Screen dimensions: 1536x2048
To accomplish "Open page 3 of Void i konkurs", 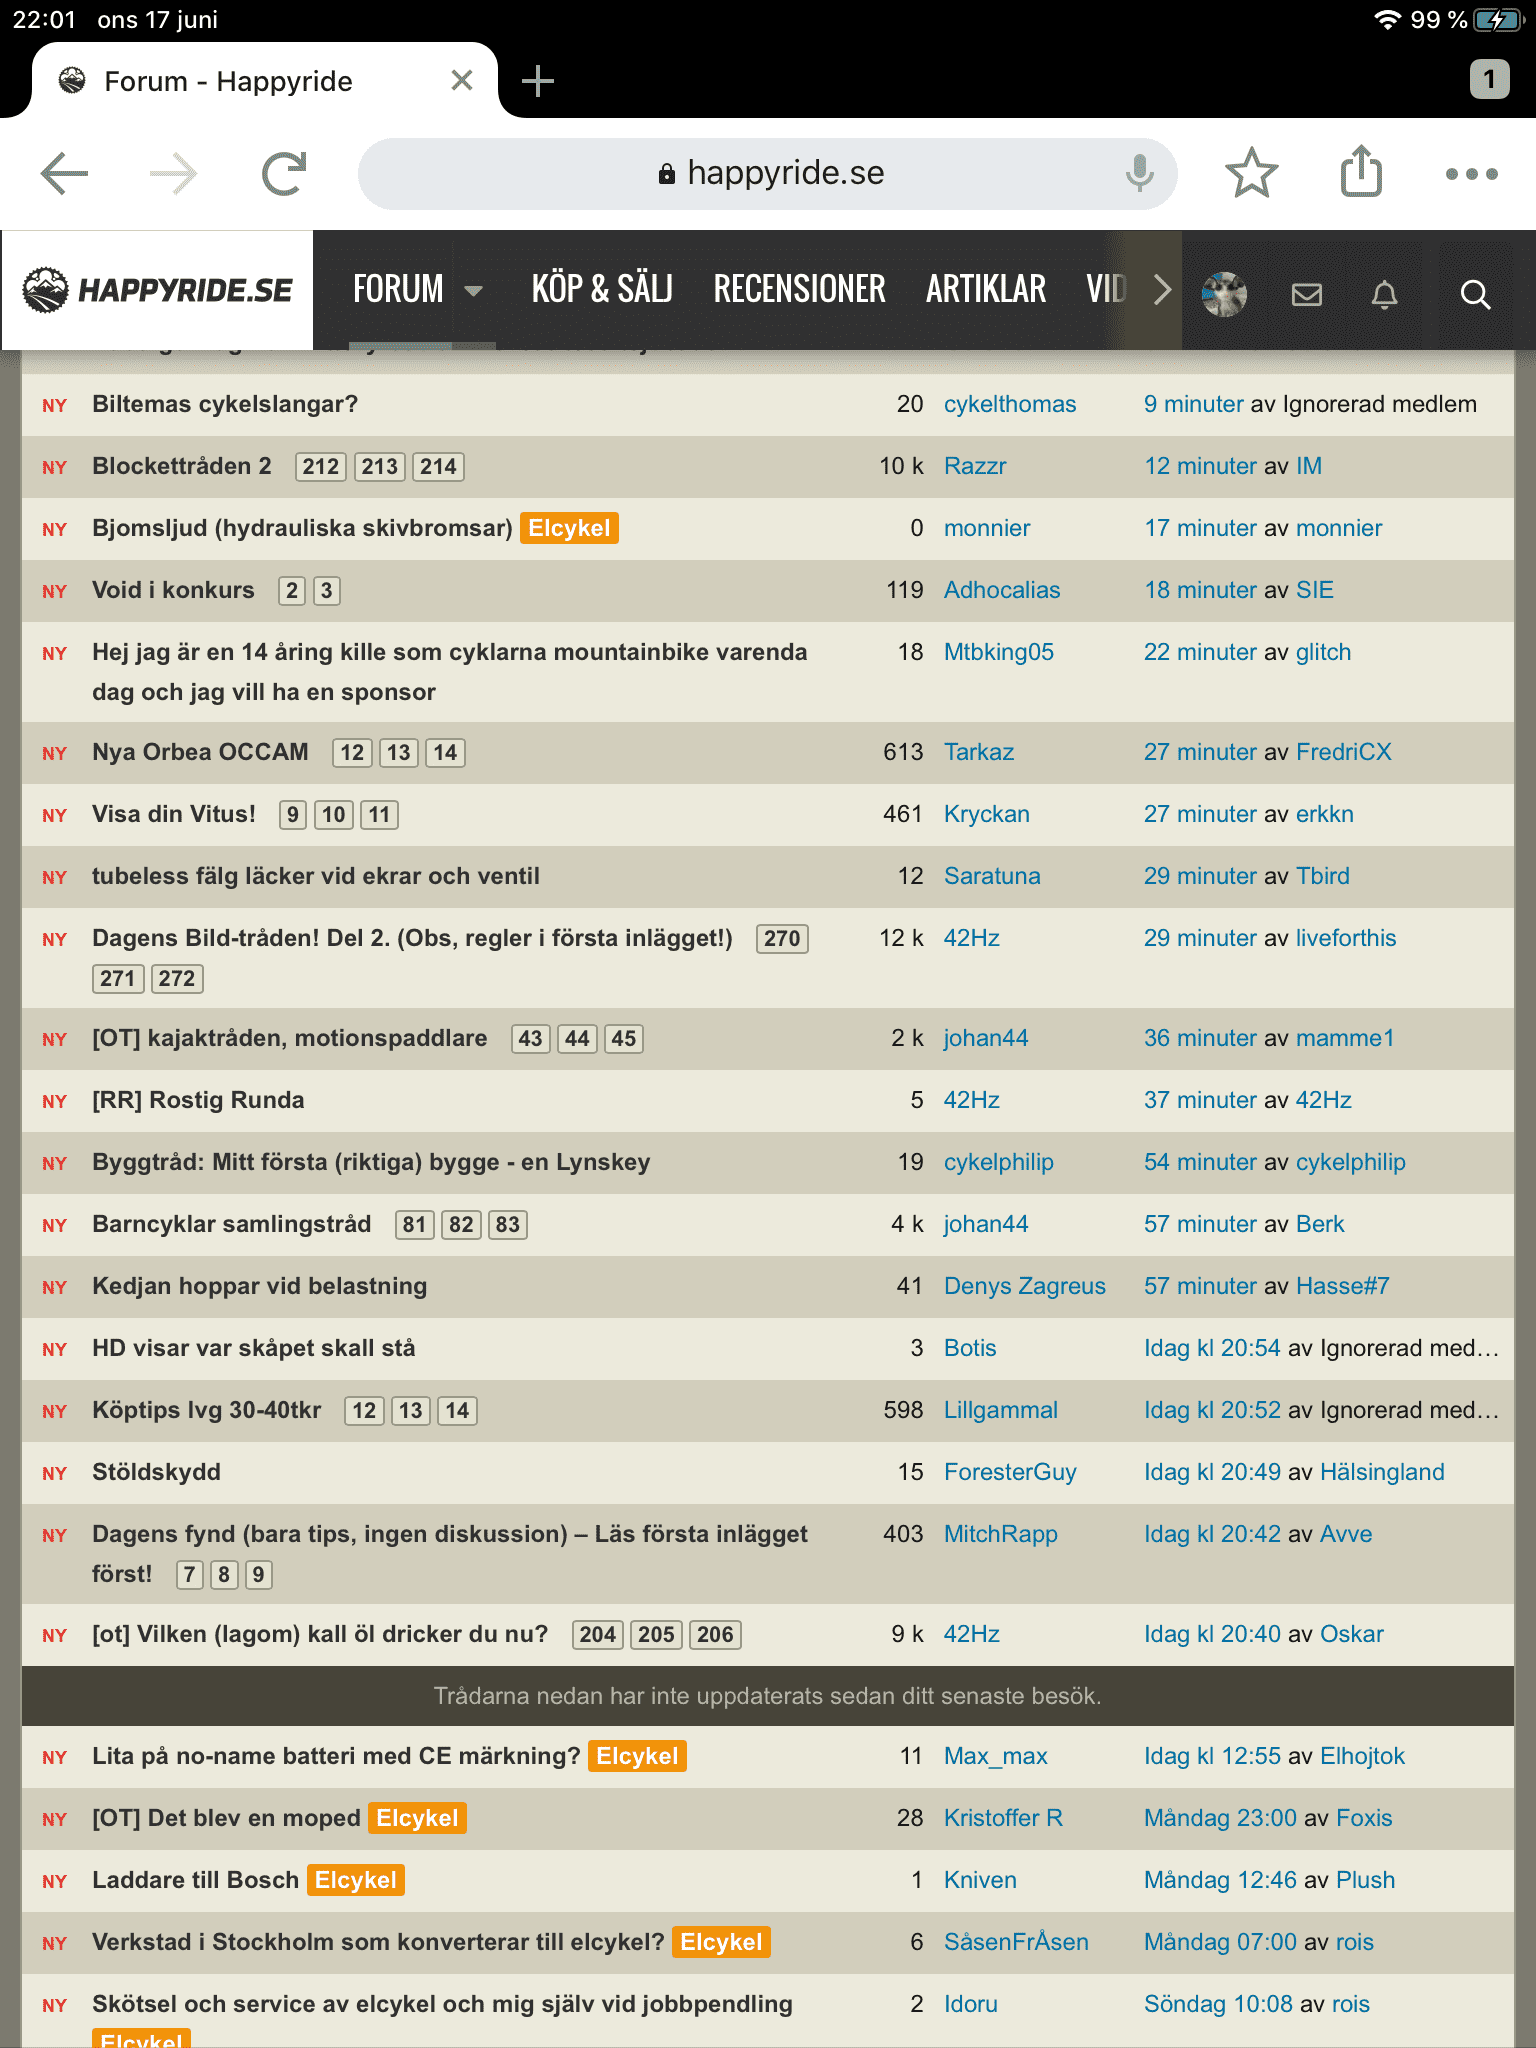I will pyautogui.click(x=326, y=591).
